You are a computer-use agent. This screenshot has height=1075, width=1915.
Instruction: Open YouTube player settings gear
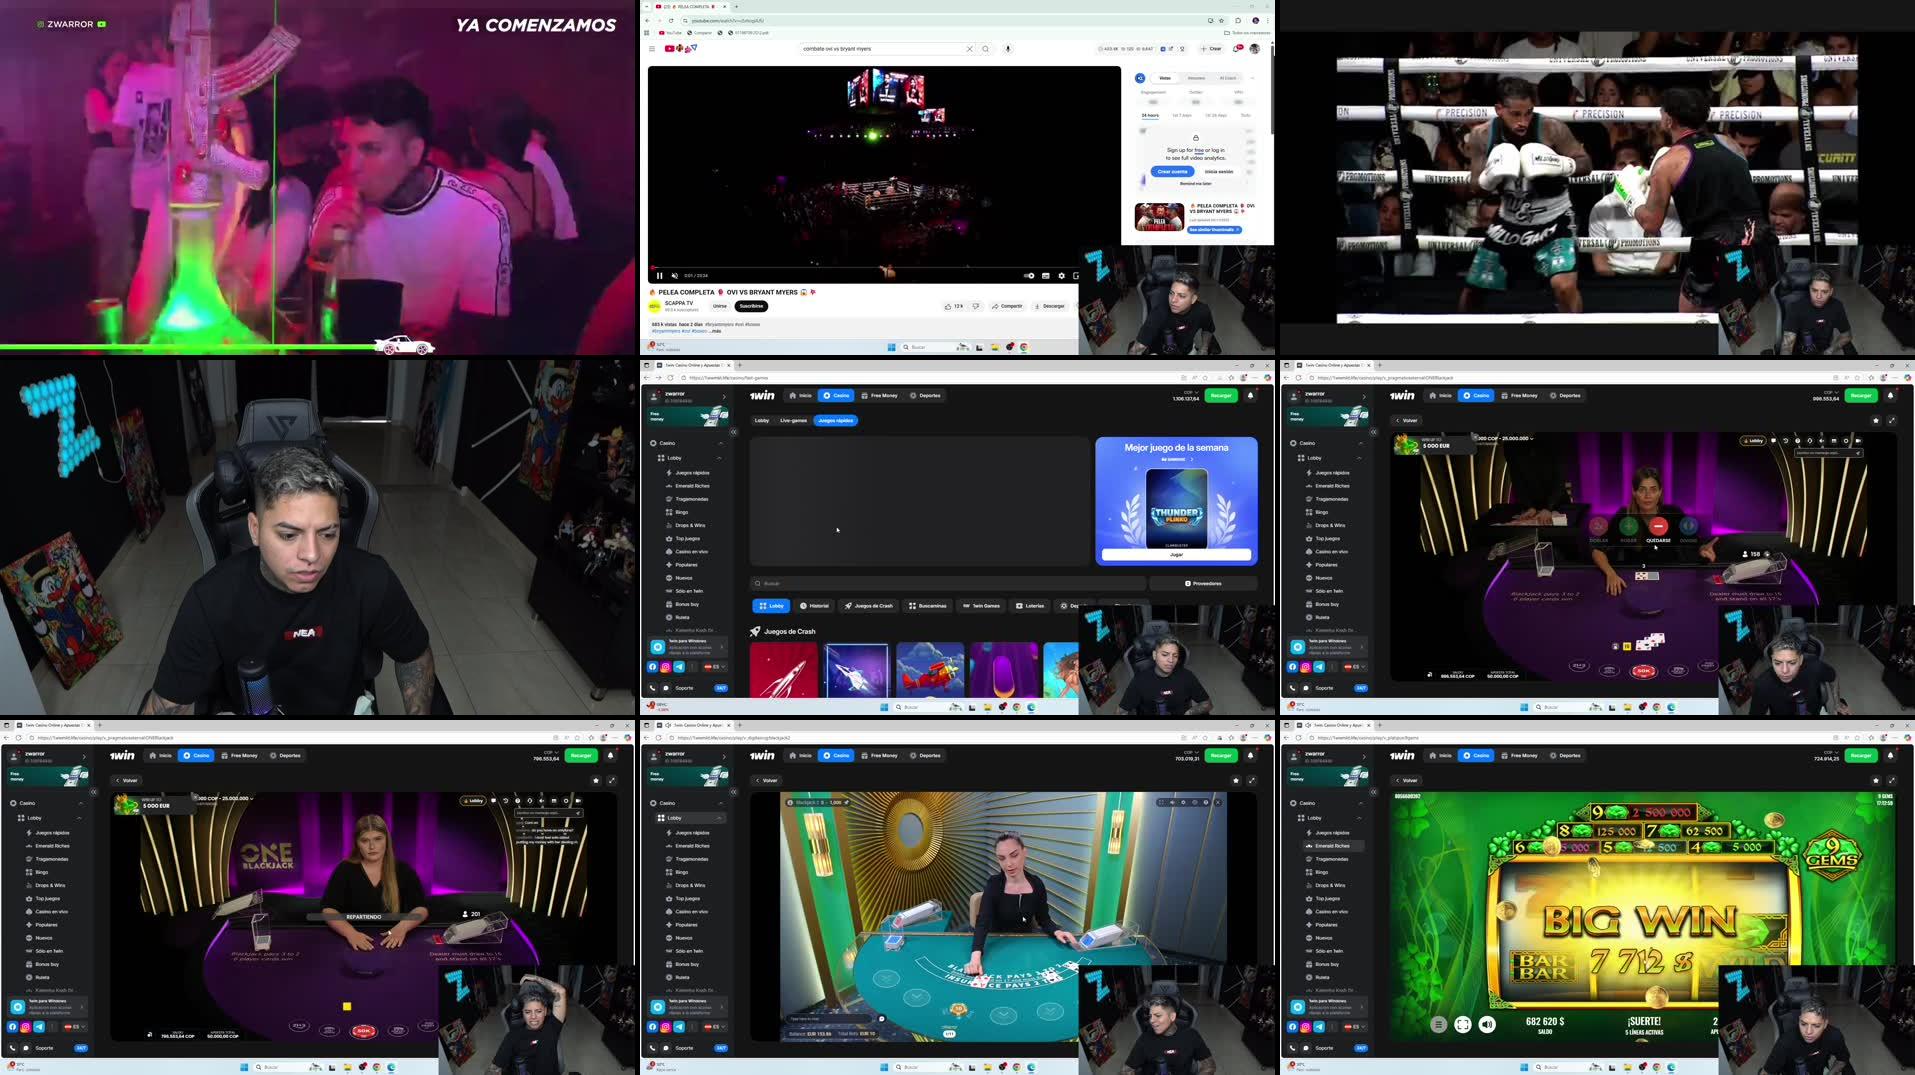pyautogui.click(x=1062, y=276)
